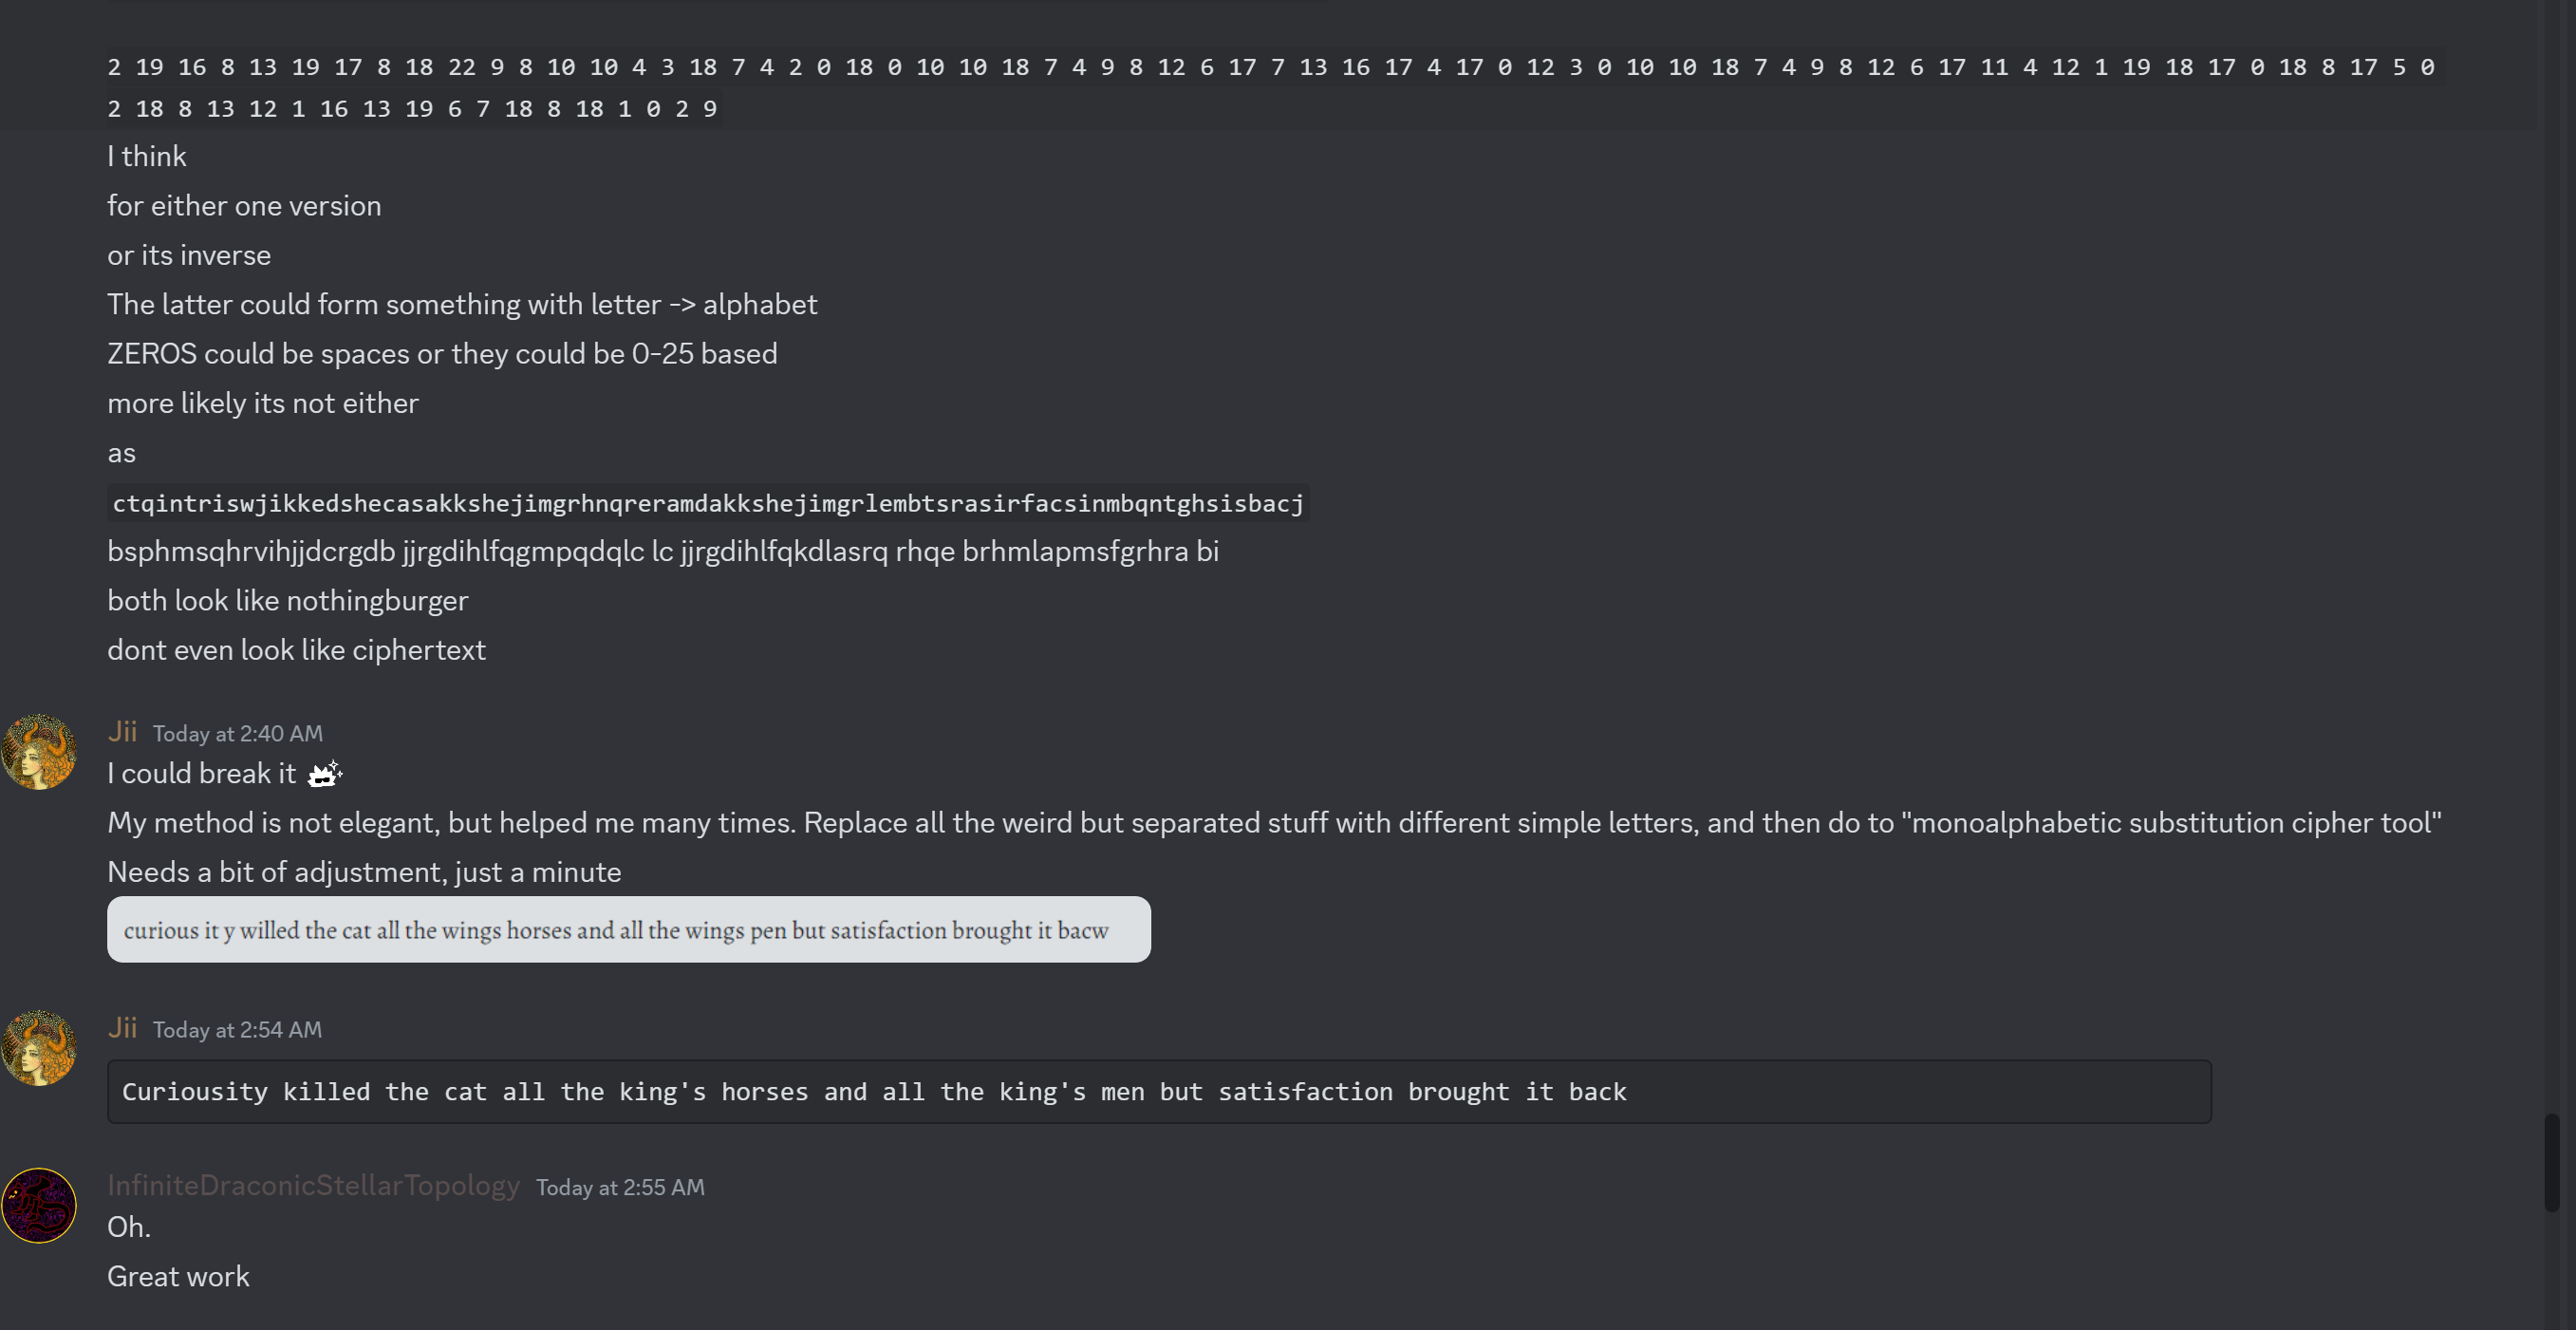Click Jii's avatar on the 2:40 AM message
Viewport: 2576px width, 1330px height.
coord(39,752)
